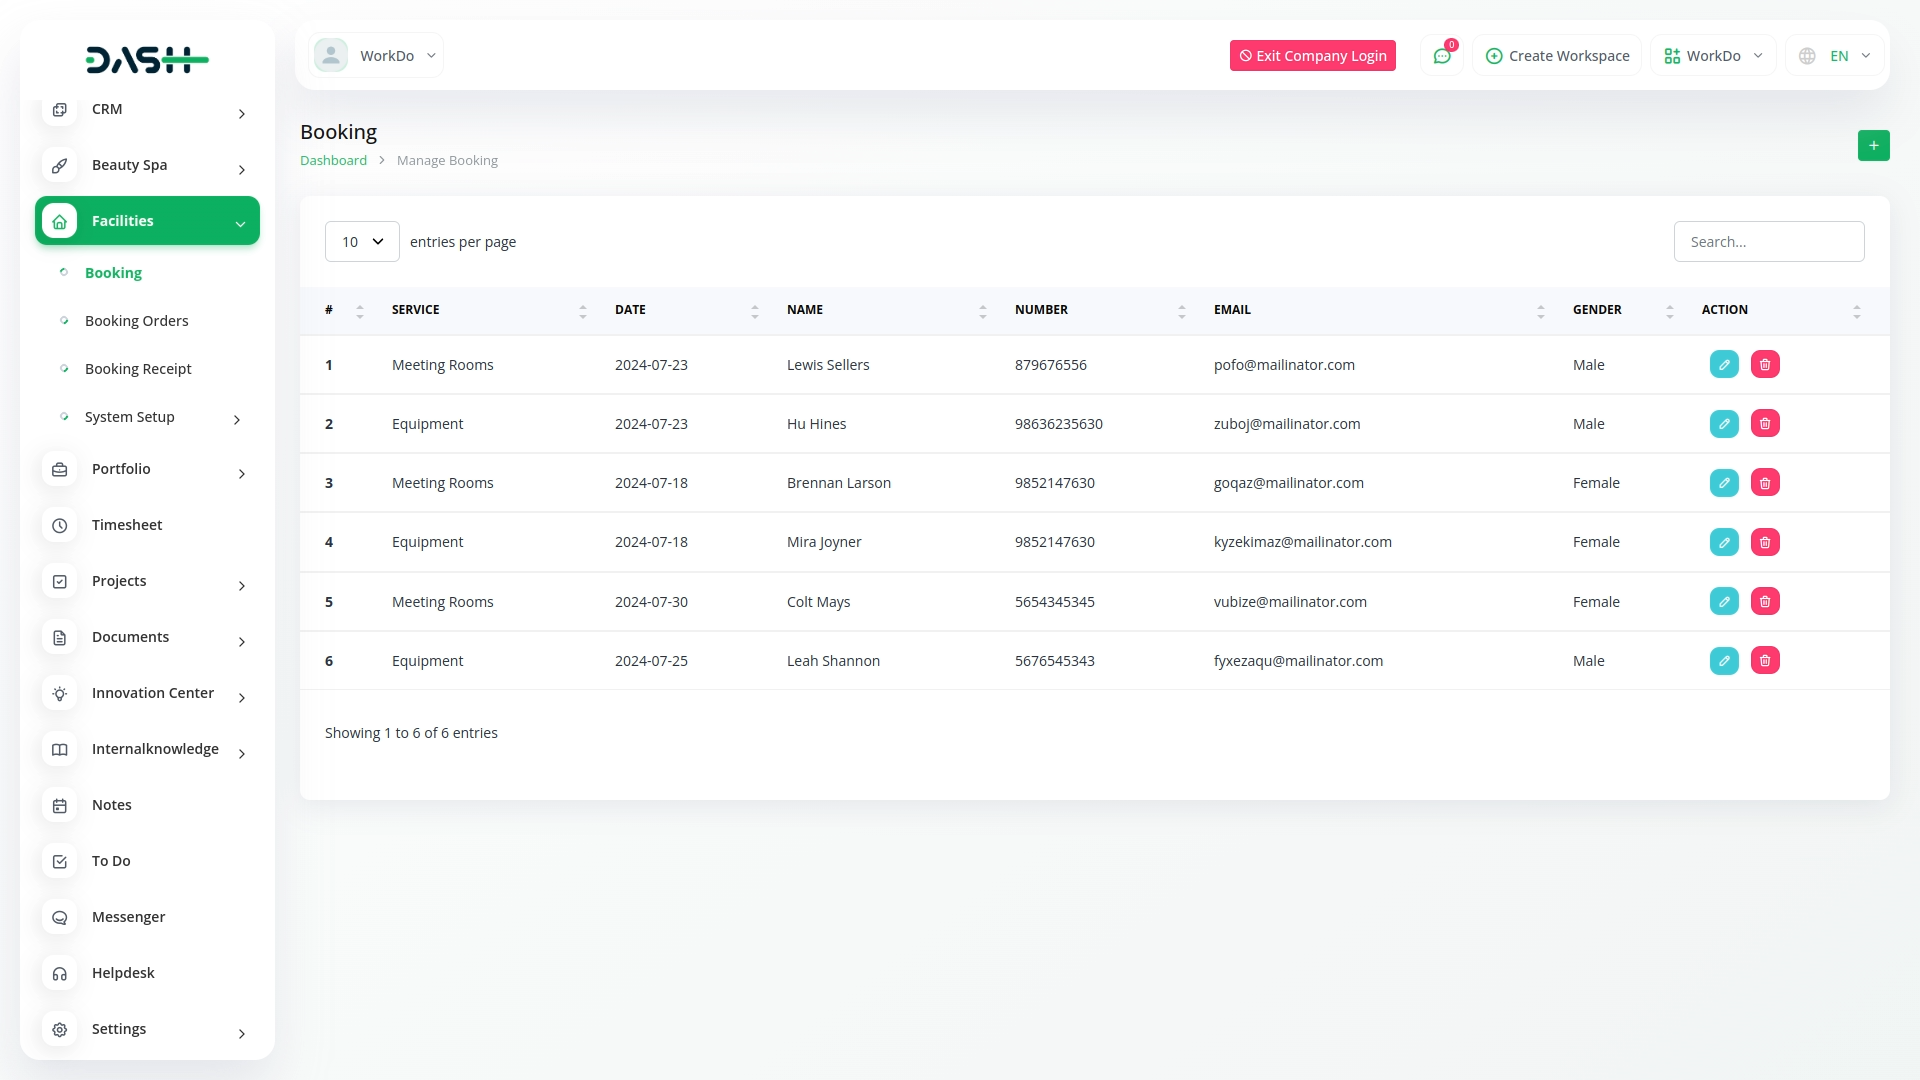Expand the System Setup submenu

coord(150,417)
